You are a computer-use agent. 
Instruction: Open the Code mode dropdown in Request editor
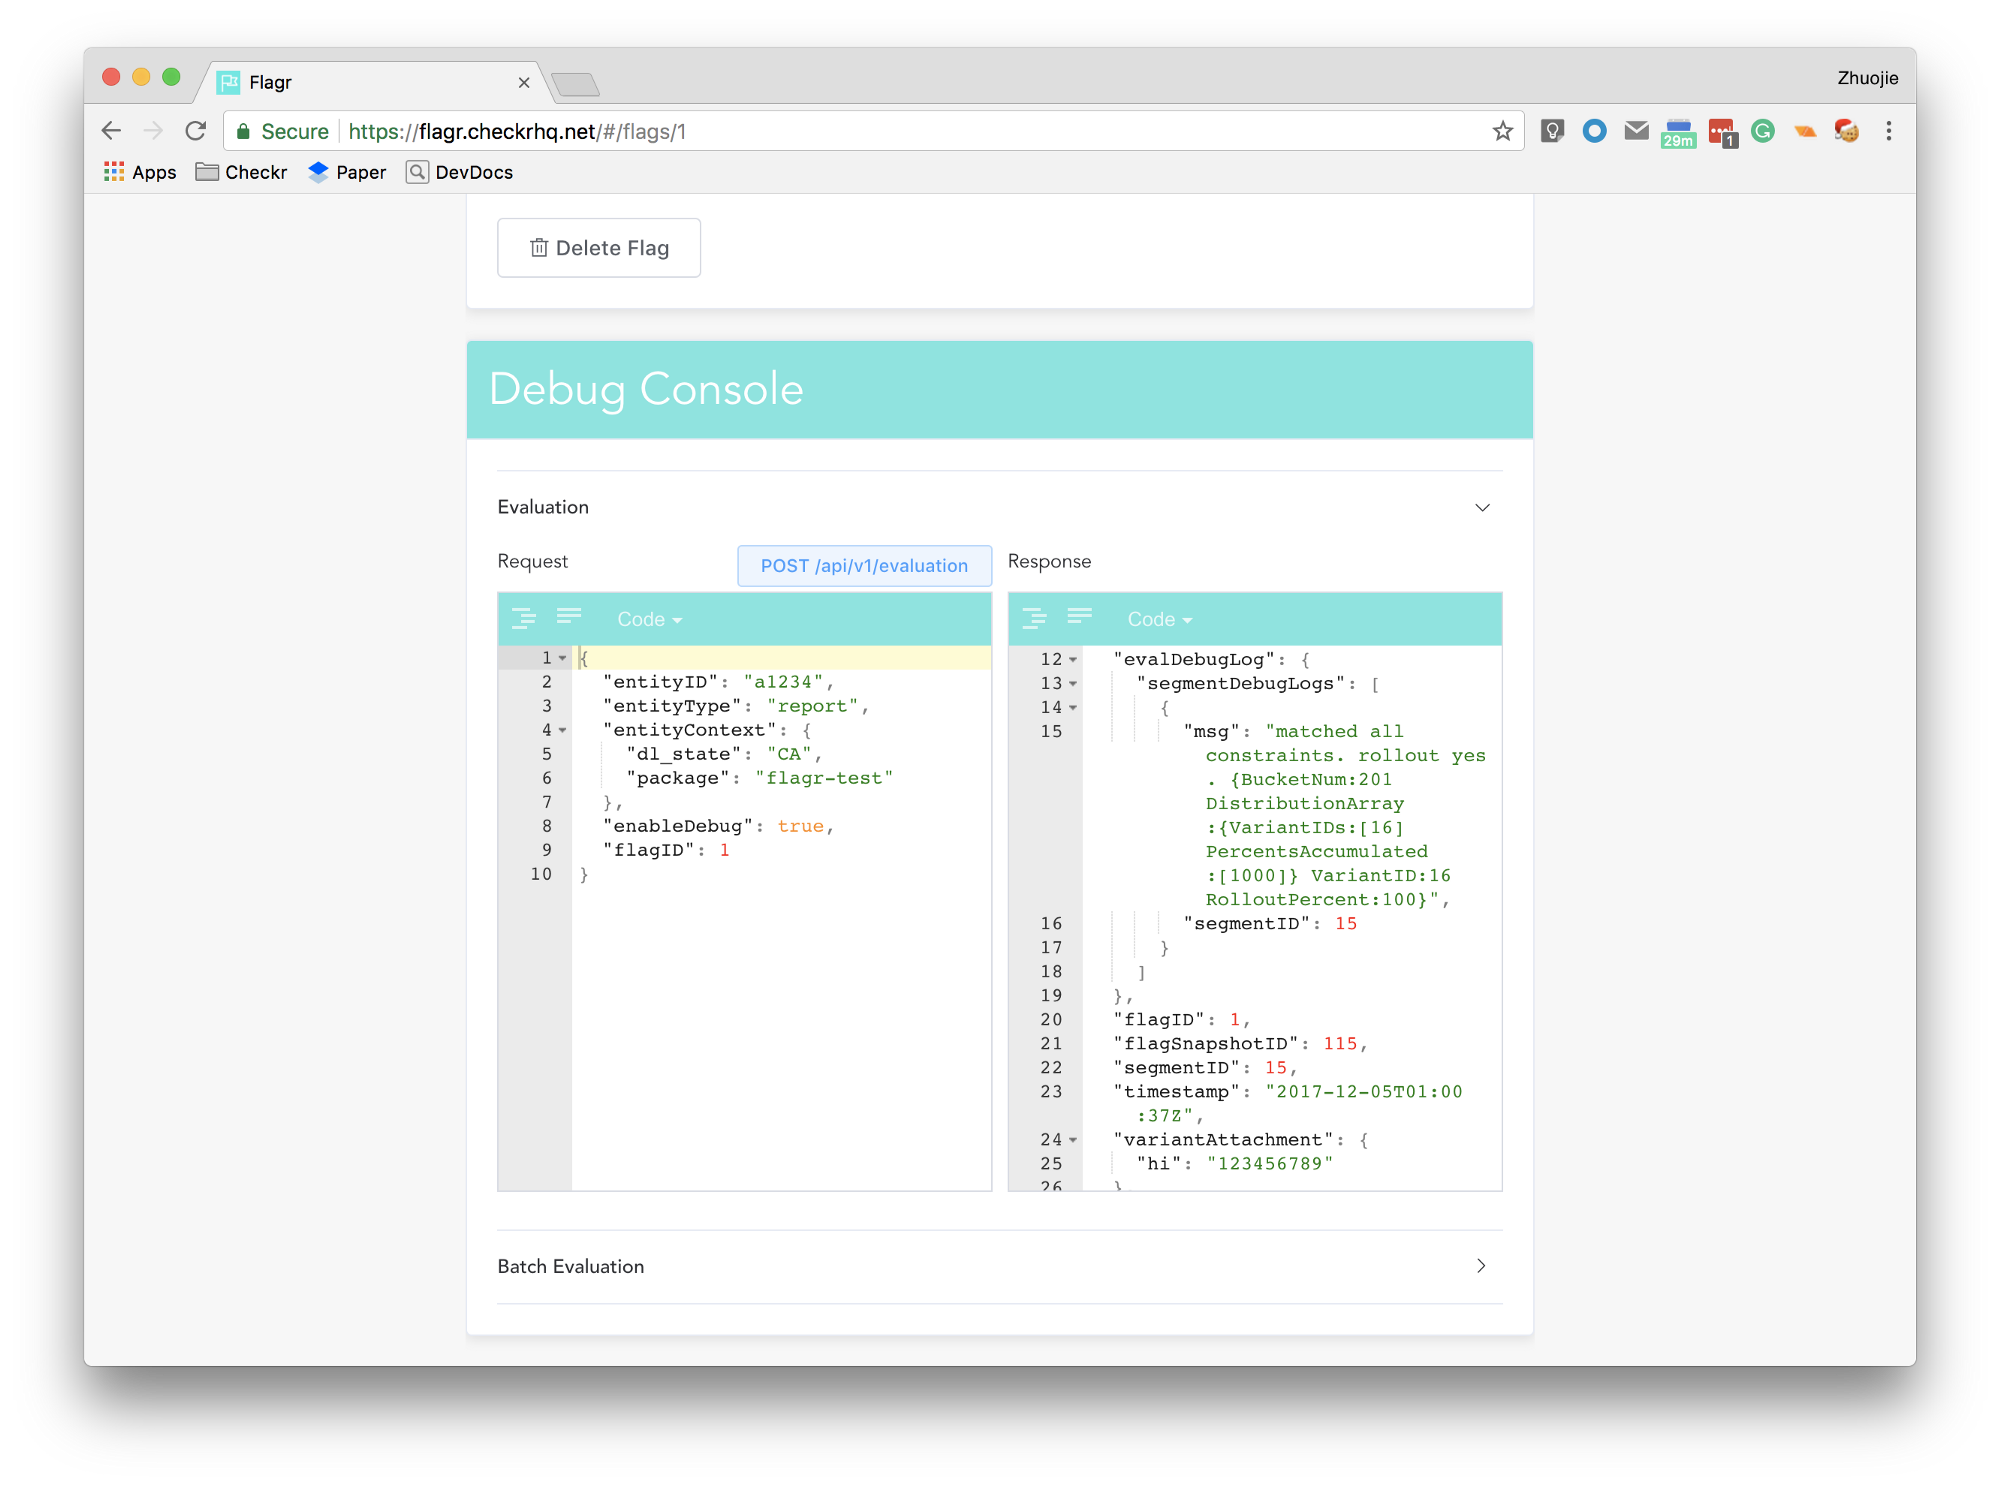pos(649,619)
